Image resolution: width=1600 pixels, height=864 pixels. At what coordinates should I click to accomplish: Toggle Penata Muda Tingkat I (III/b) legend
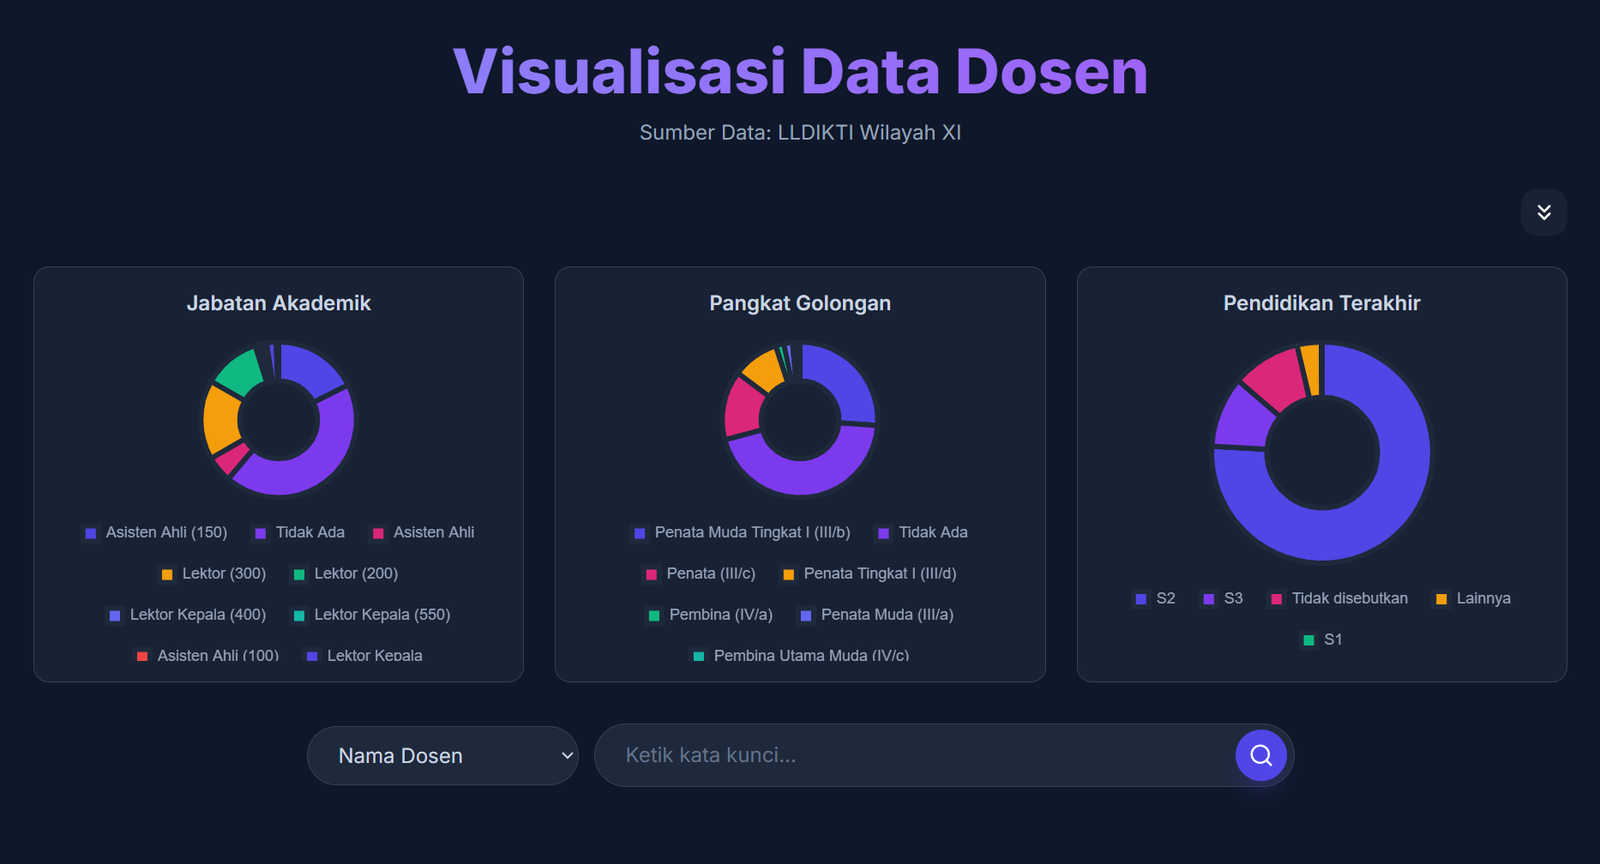point(742,532)
